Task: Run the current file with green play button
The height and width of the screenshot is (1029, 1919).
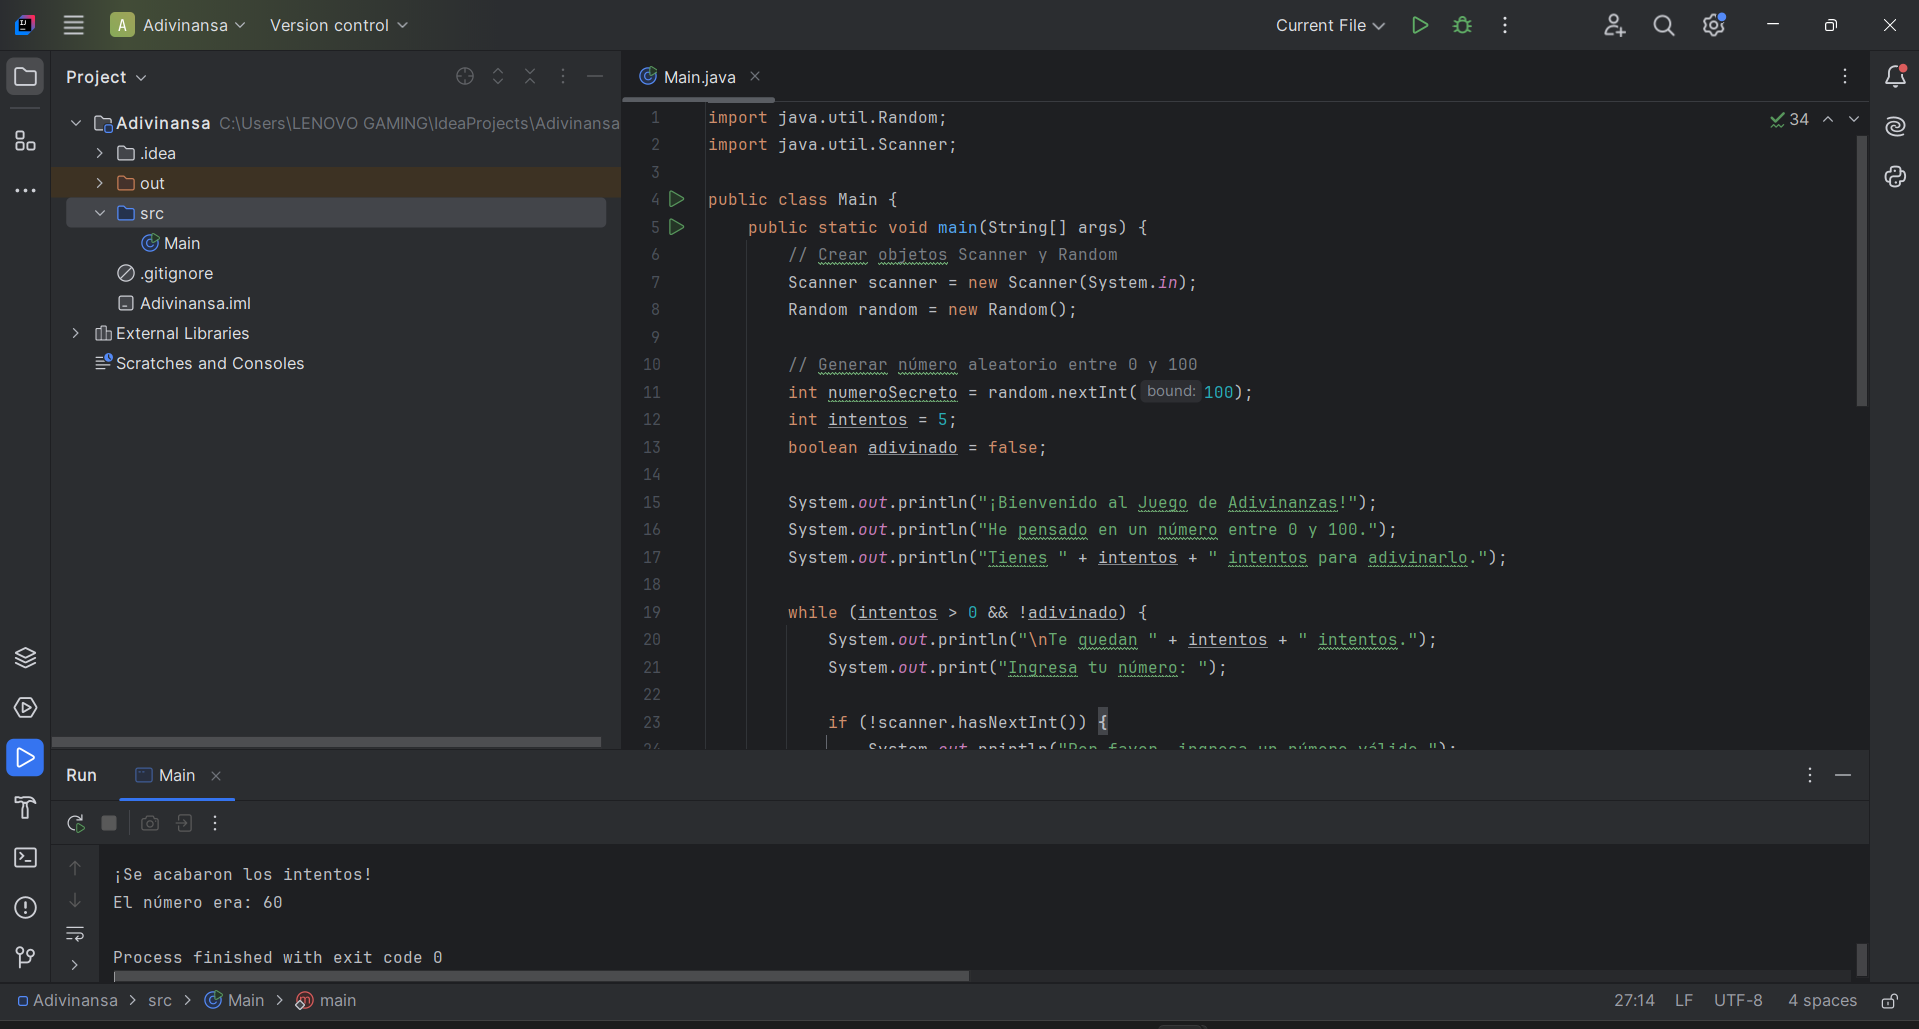Action: (x=1419, y=25)
